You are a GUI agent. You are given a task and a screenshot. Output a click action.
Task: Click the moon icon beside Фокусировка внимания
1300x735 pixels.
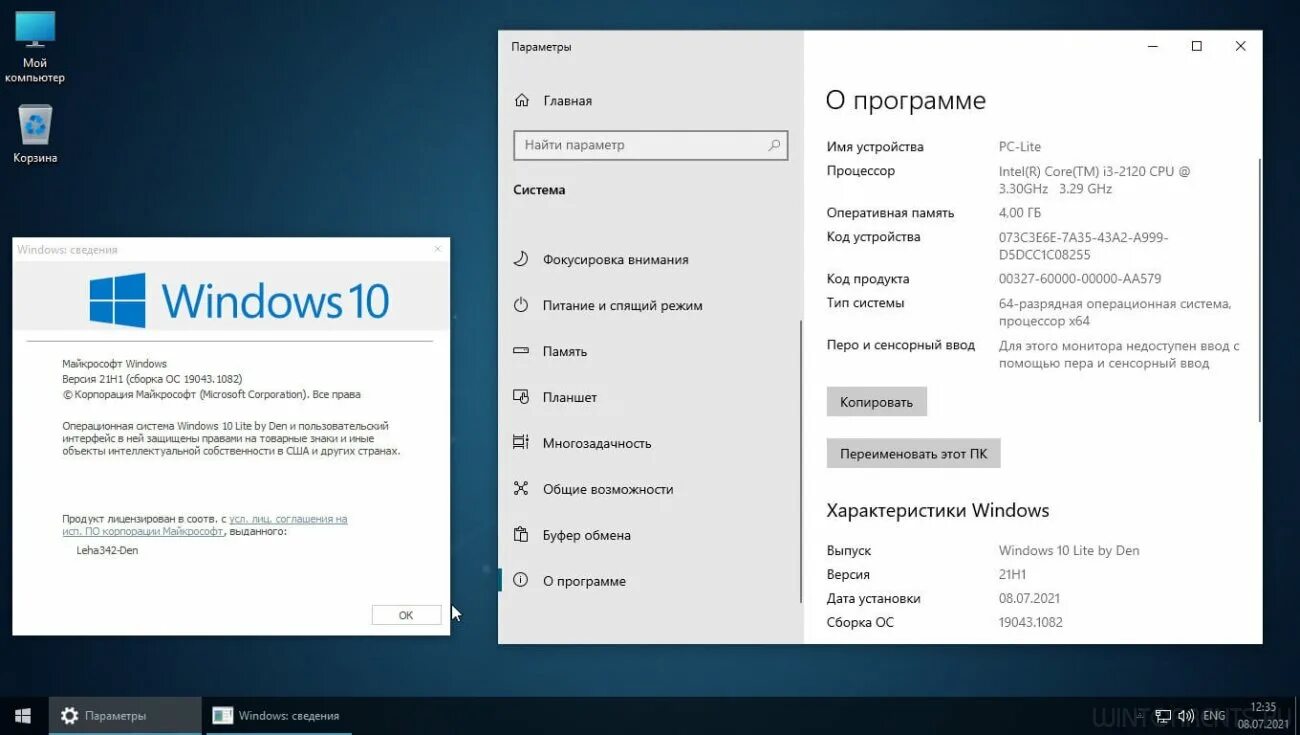(x=521, y=259)
